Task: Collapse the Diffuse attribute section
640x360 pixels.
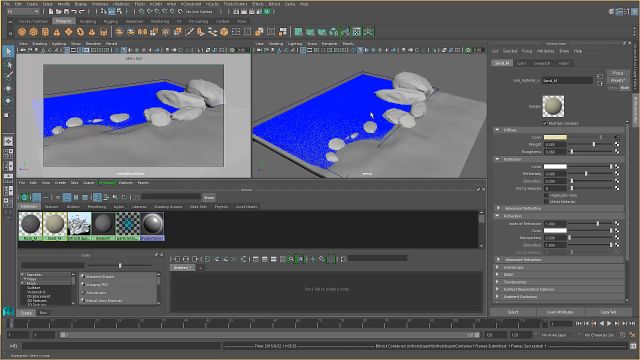Action: [x=497, y=130]
